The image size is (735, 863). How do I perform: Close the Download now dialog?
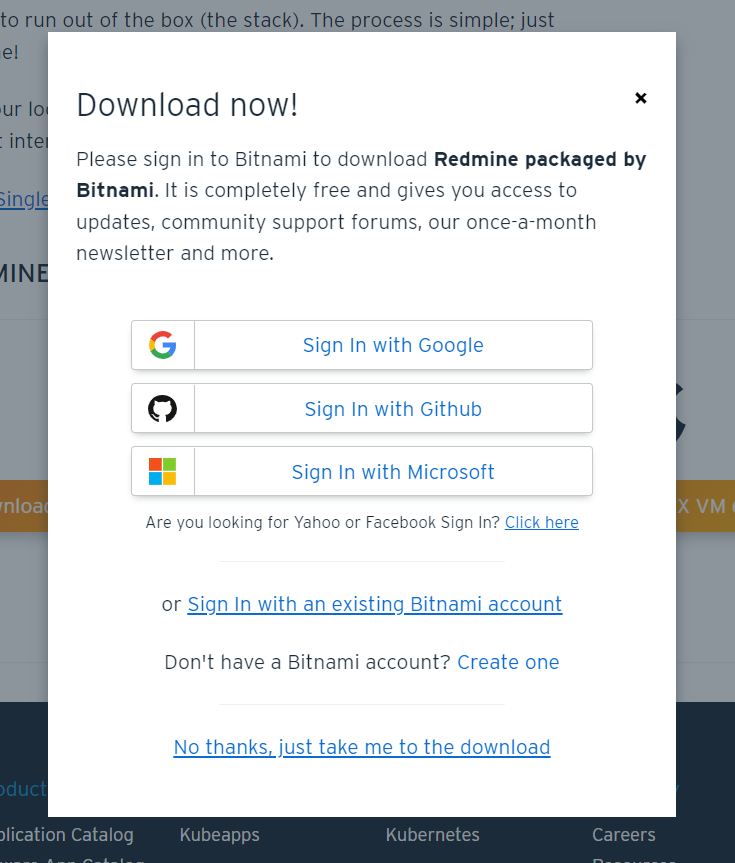(x=641, y=98)
